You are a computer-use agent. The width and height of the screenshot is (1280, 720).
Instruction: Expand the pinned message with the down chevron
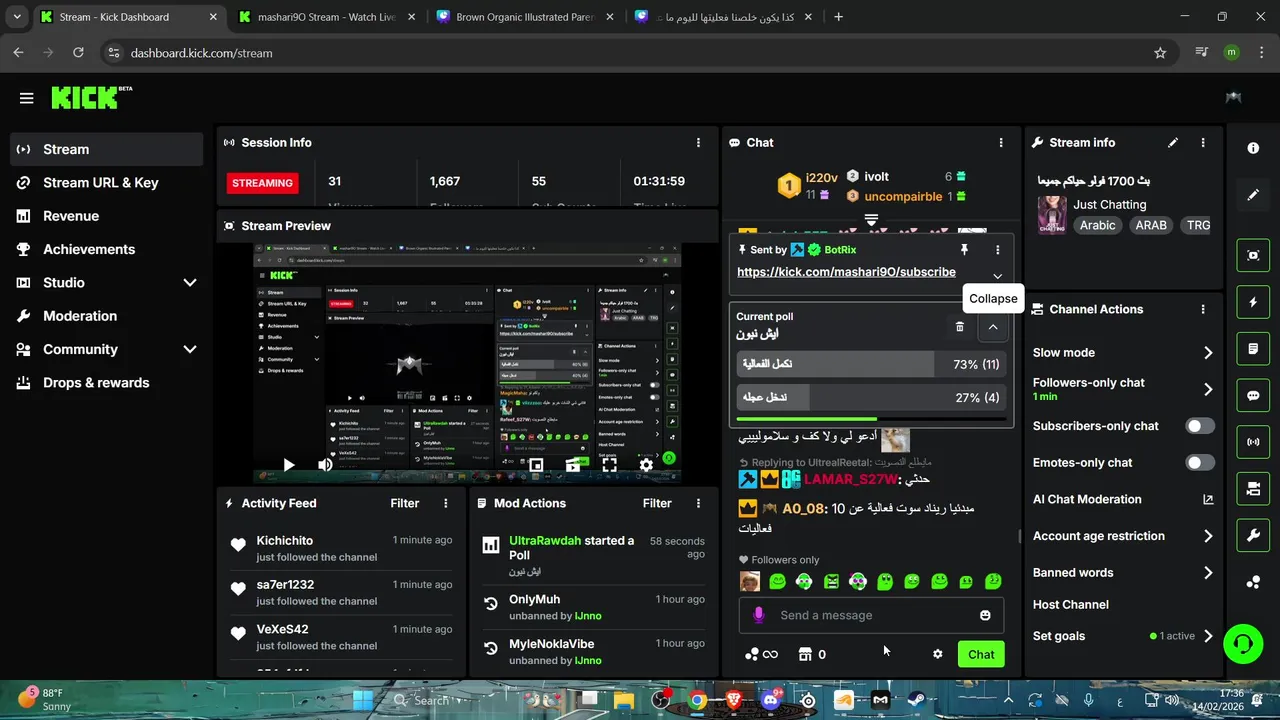[997, 276]
